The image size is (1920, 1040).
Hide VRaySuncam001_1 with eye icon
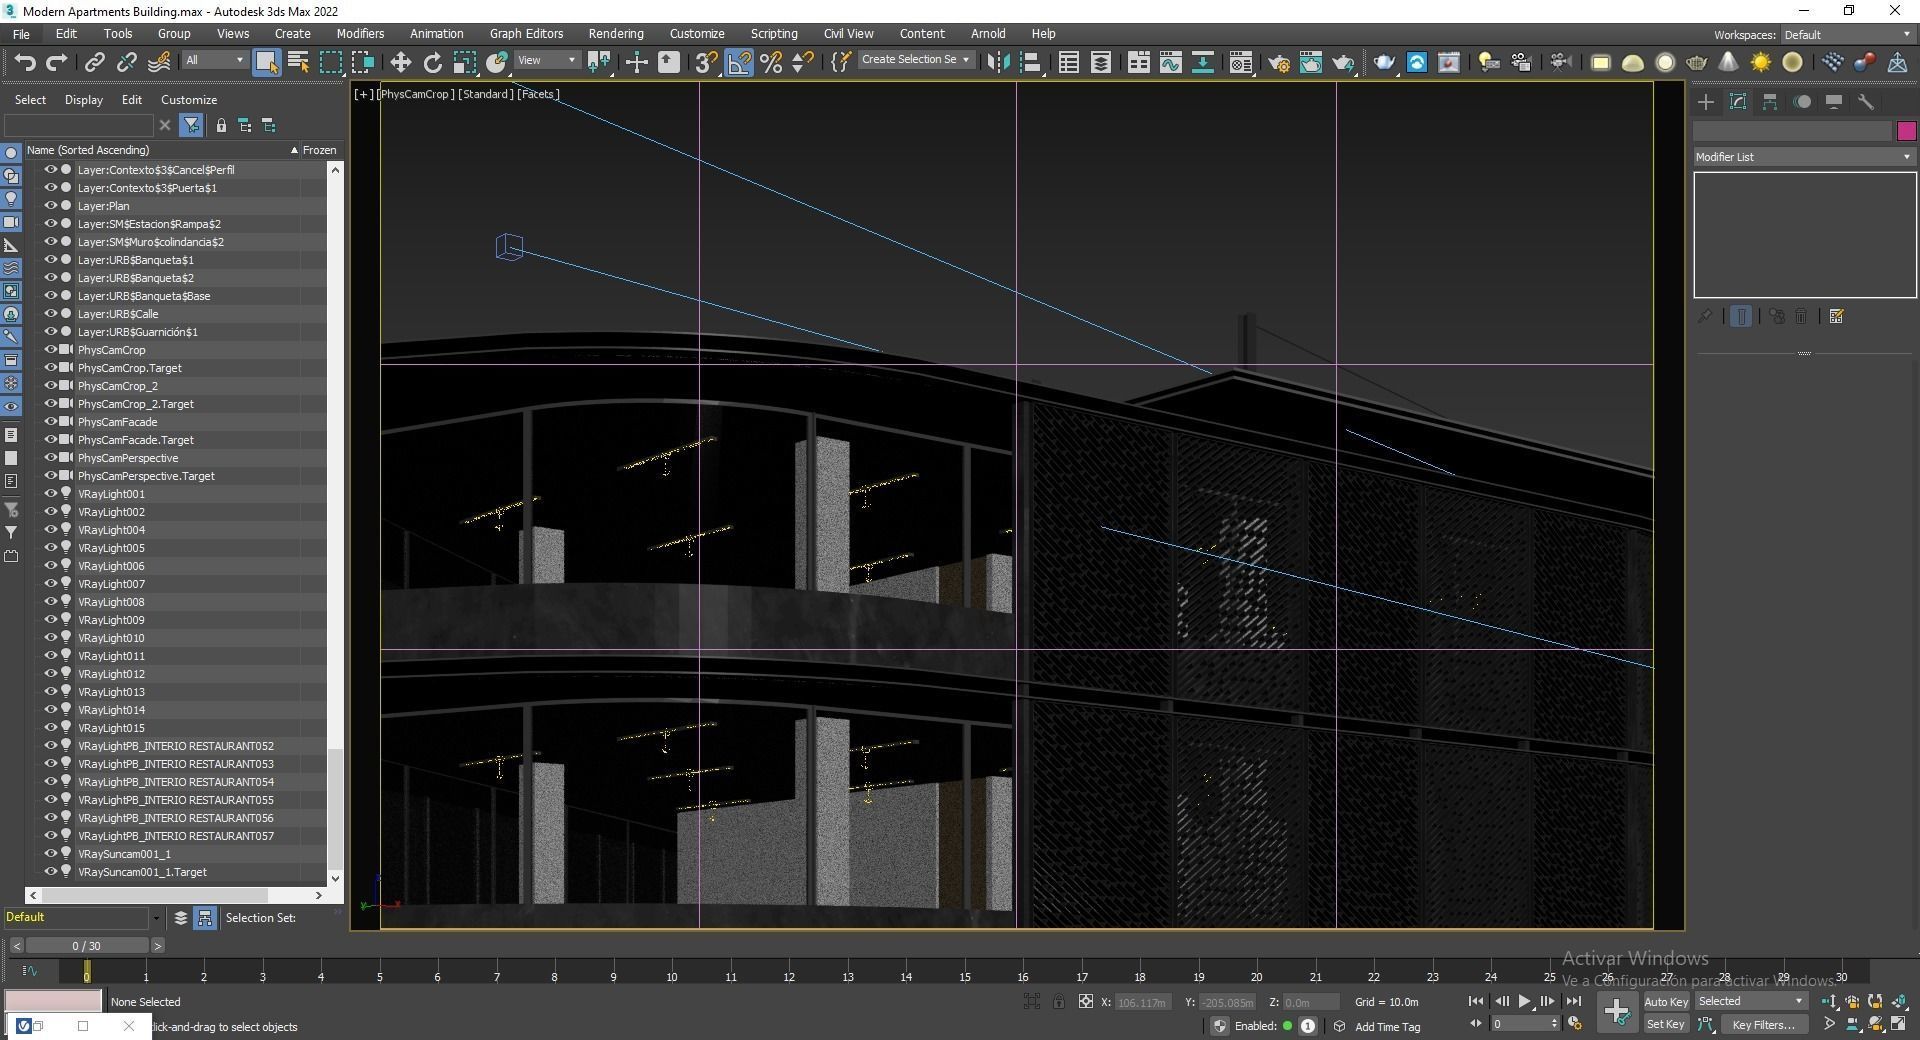50,854
